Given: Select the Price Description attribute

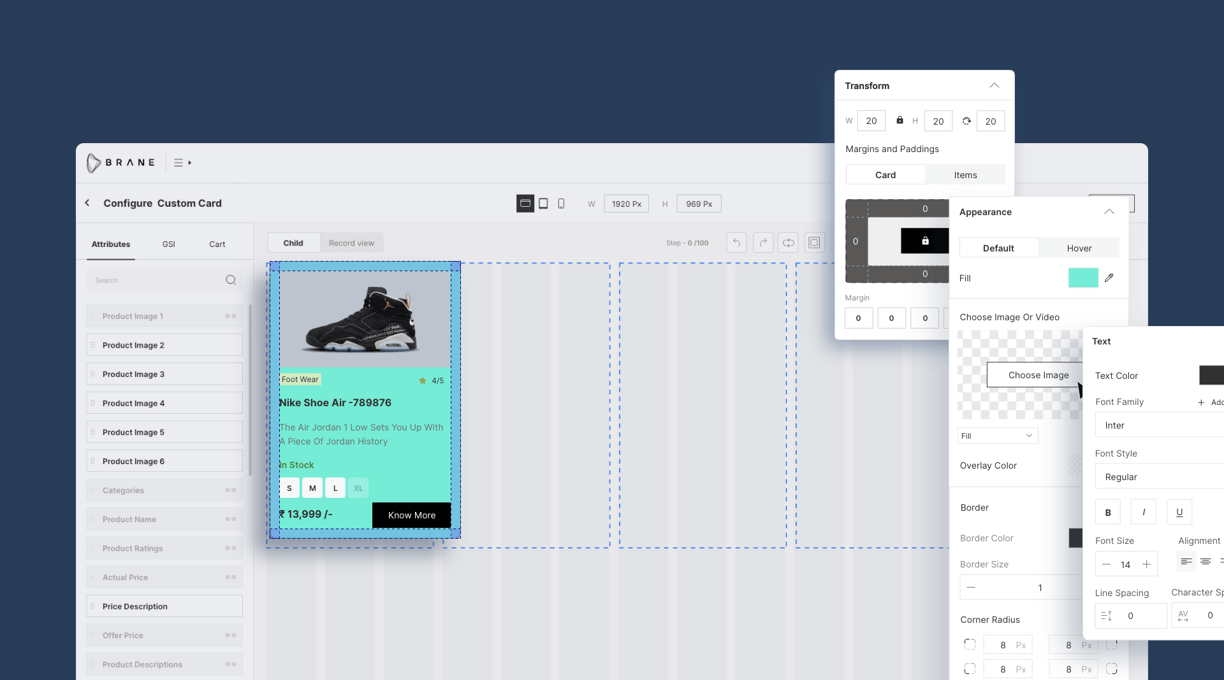Looking at the screenshot, I should pos(164,606).
